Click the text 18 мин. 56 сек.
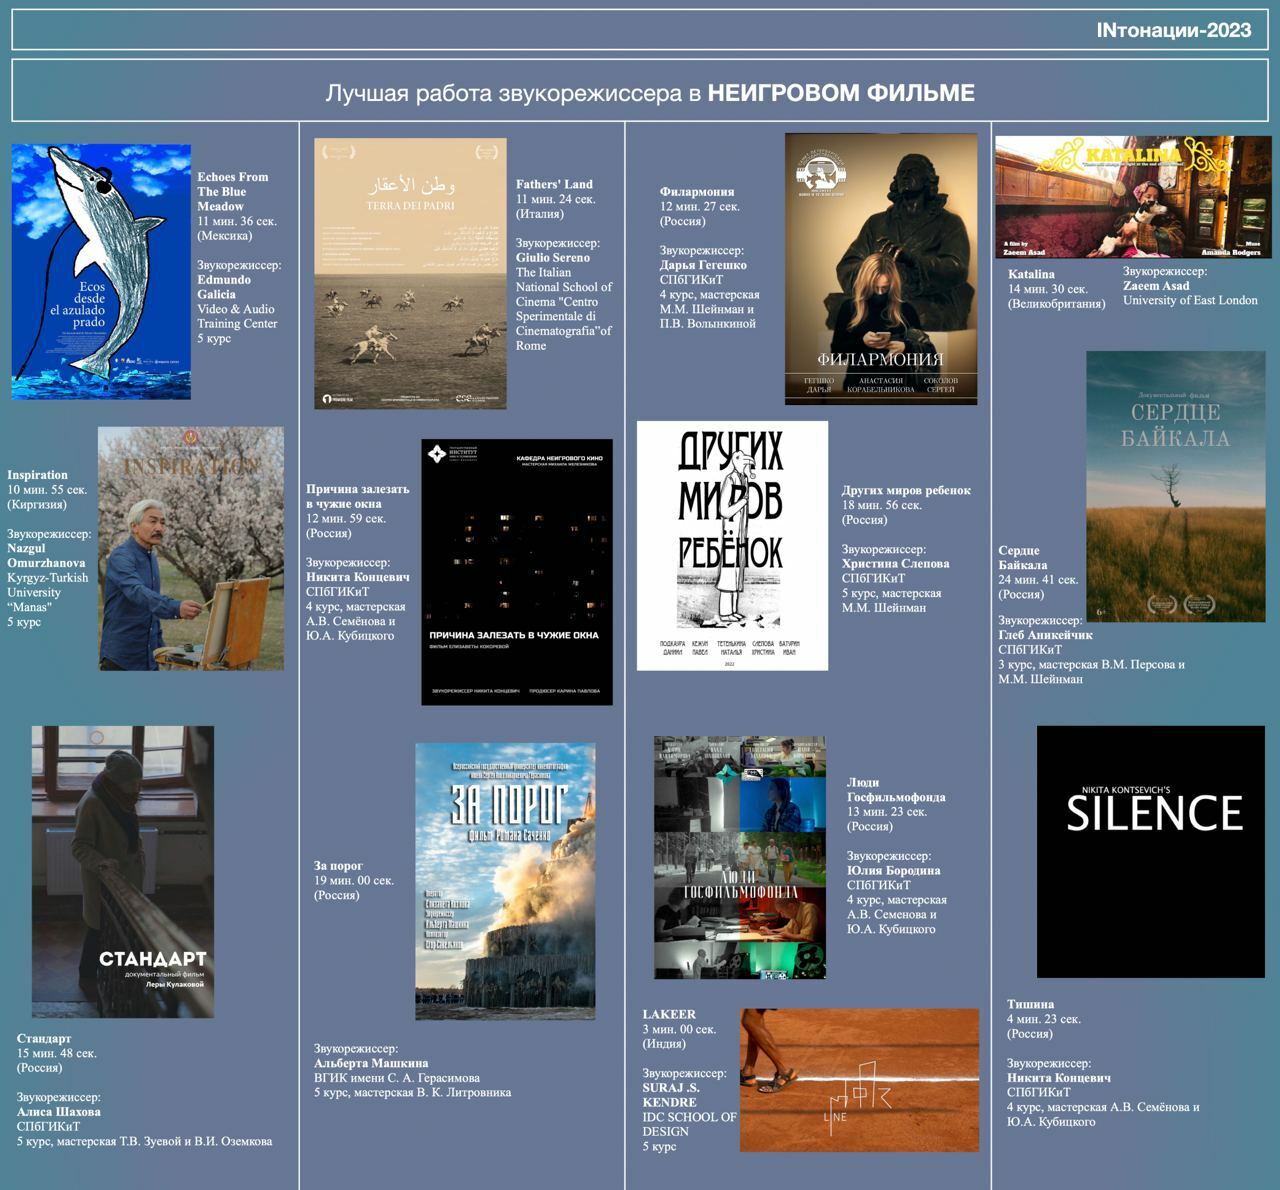 (882, 506)
